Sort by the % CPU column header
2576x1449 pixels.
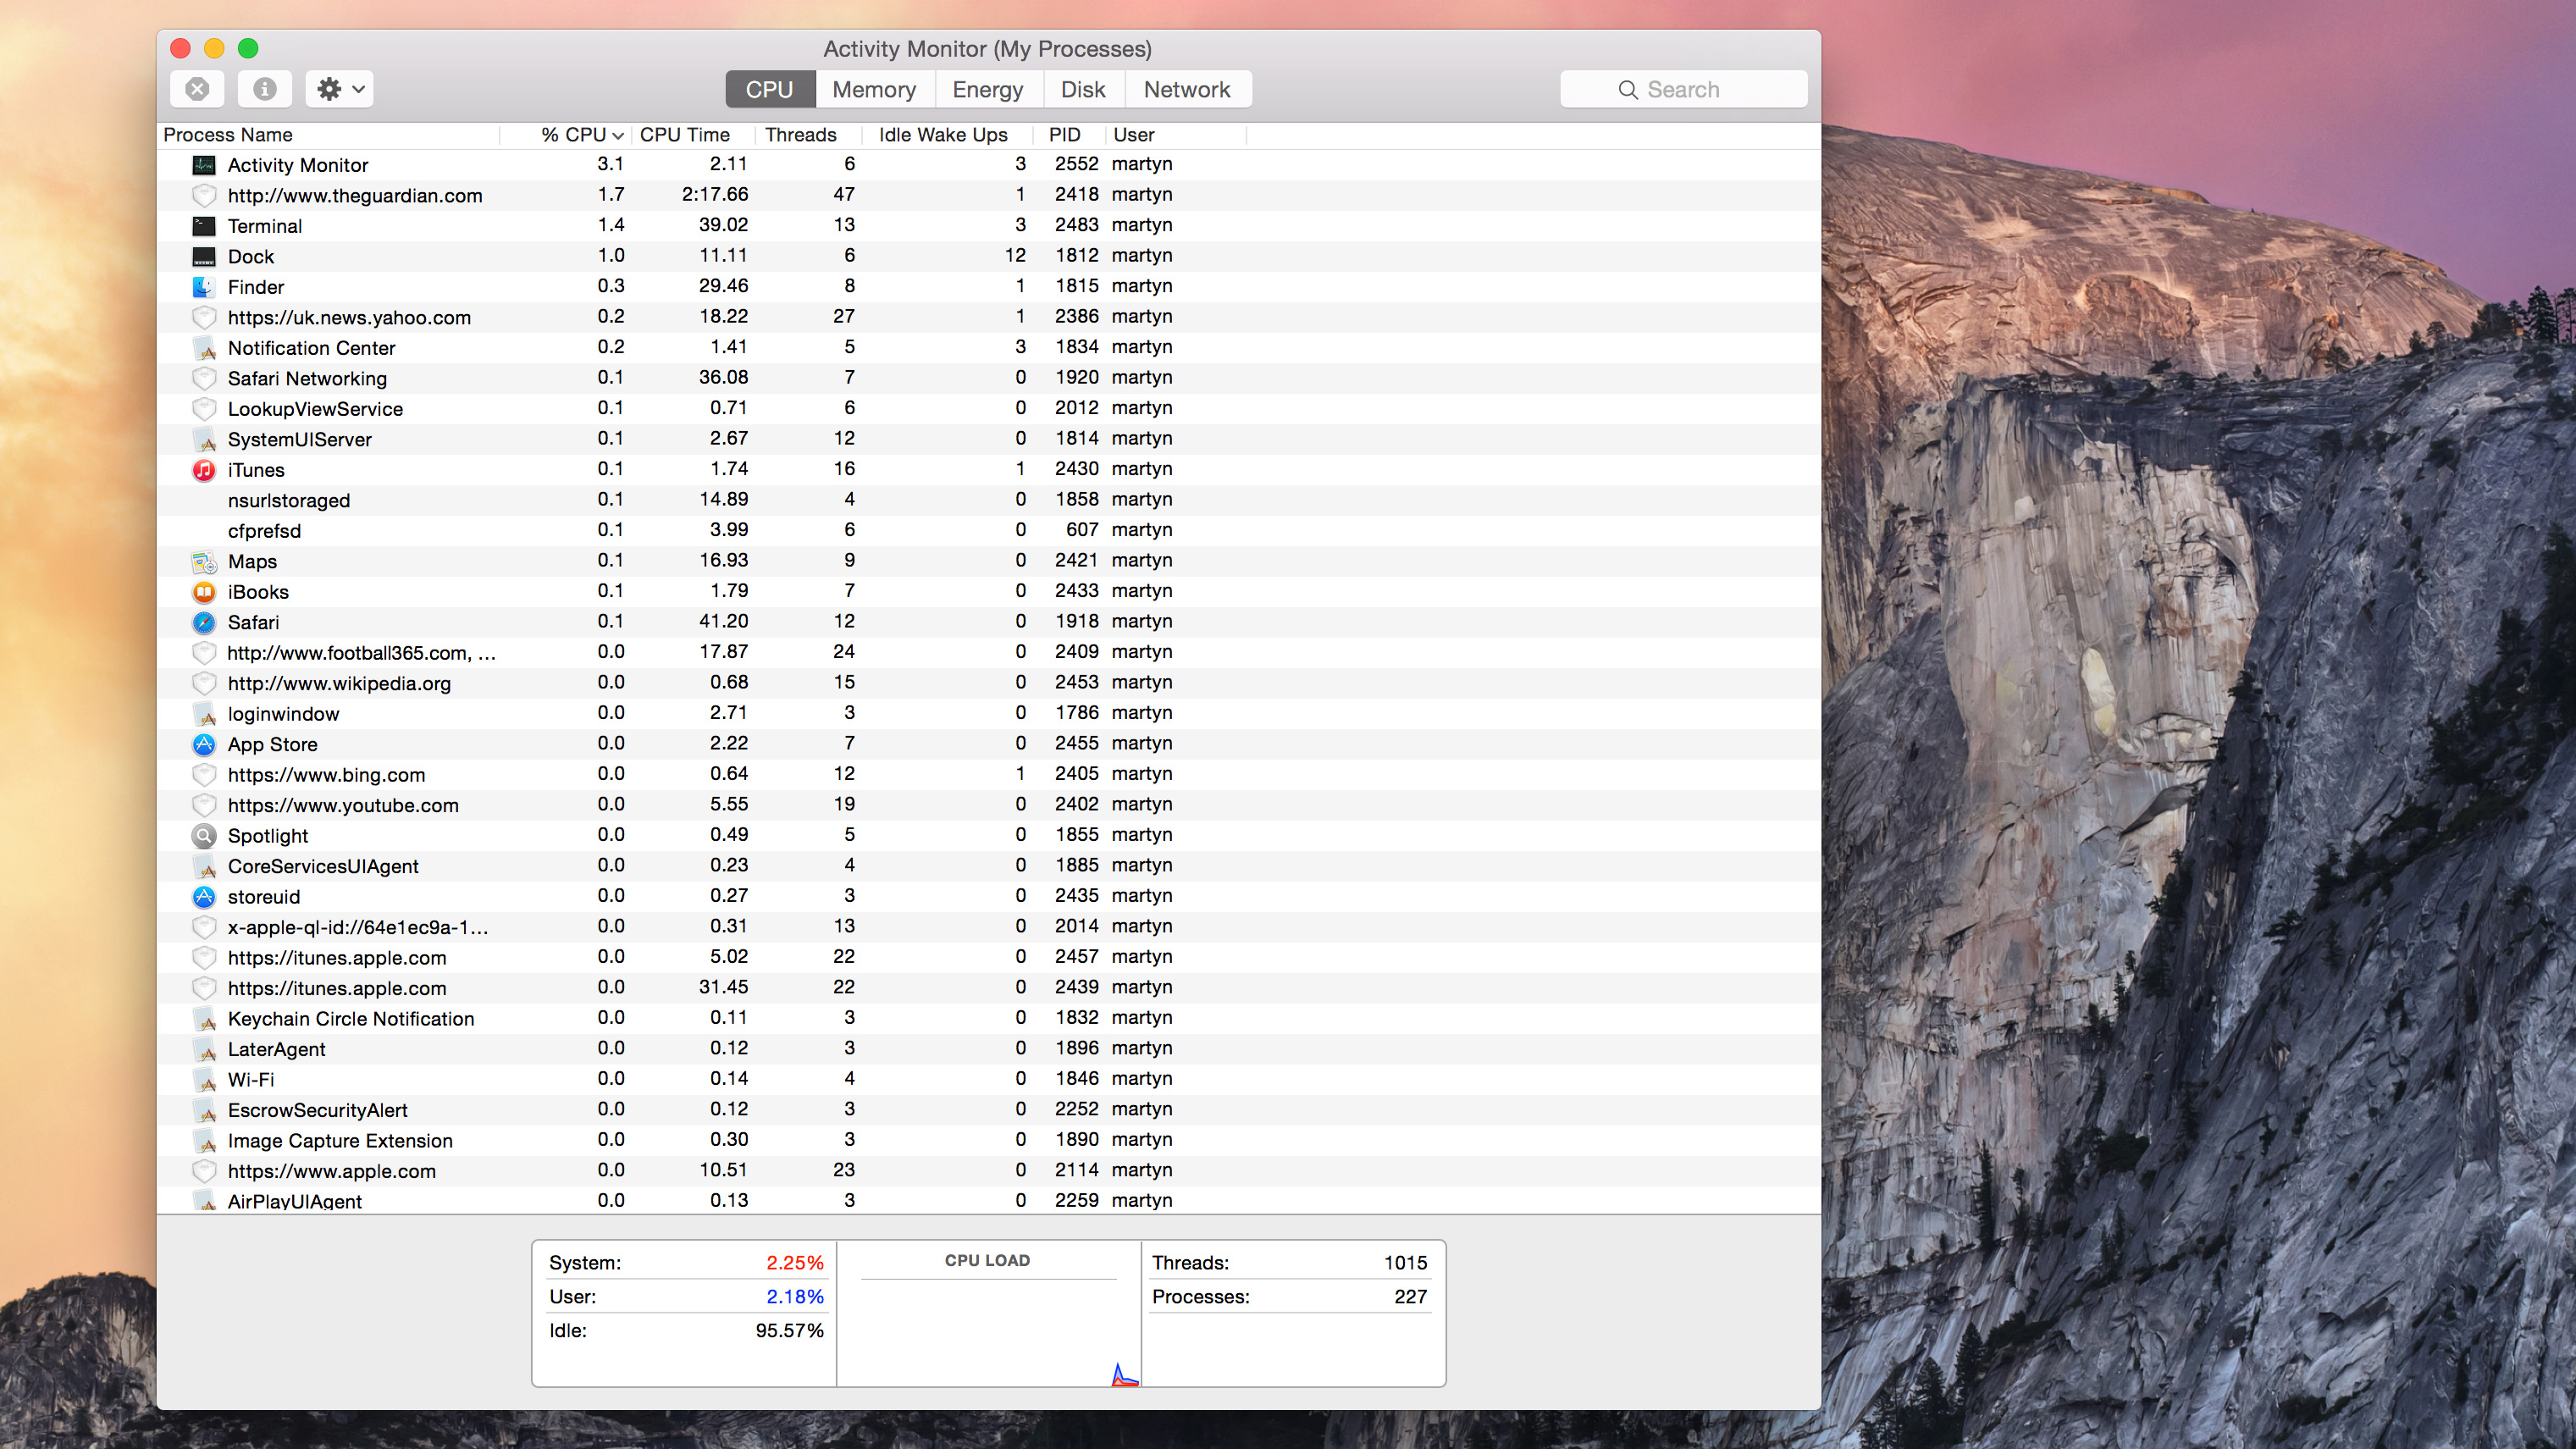[x=566, y=135]
